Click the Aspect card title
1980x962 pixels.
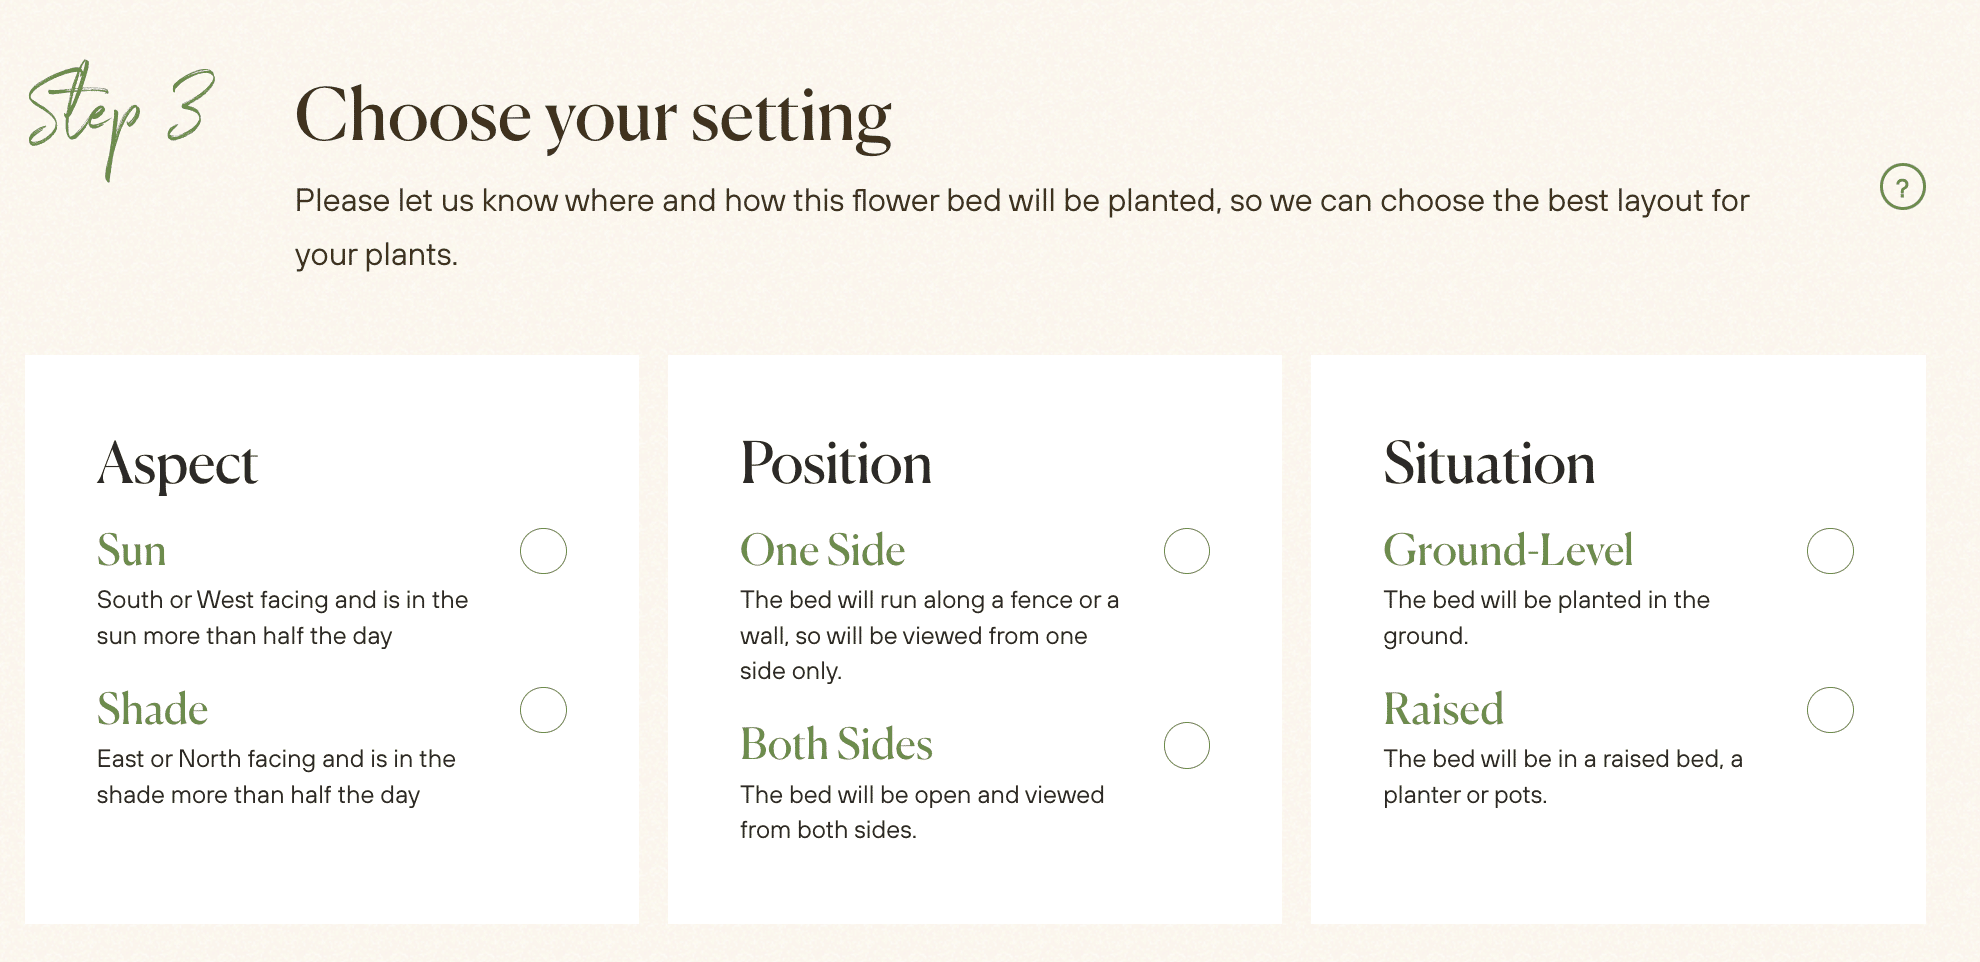(177, 465)
